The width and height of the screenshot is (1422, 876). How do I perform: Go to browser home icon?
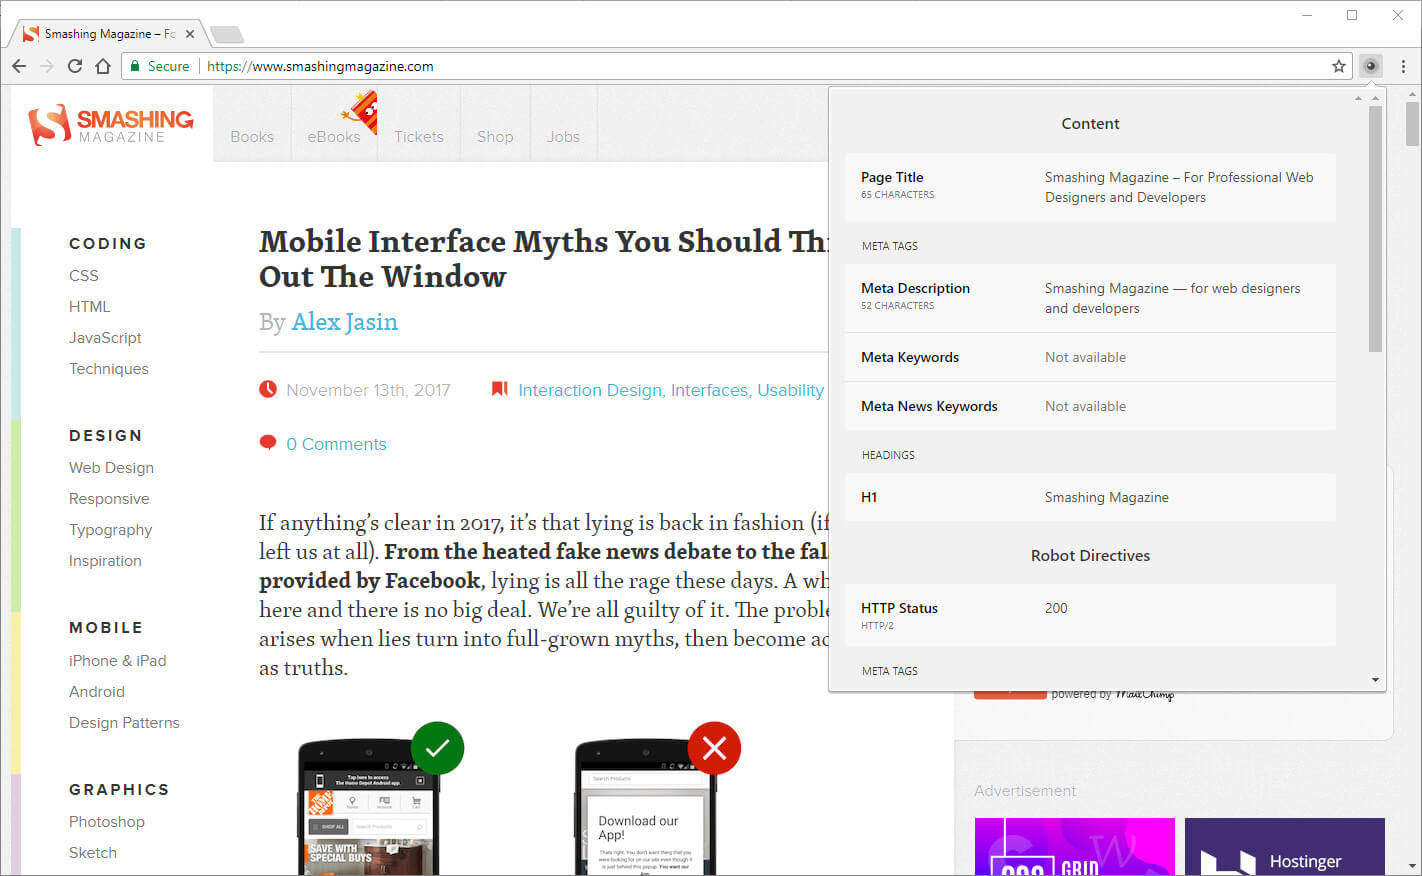[103, 66]
